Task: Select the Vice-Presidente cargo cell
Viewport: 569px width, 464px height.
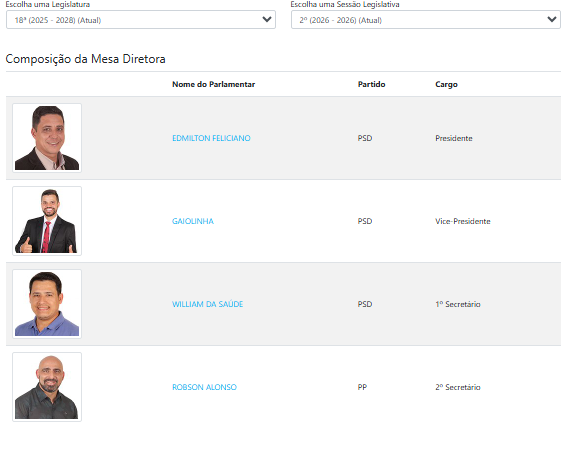Action: [463, 221]
